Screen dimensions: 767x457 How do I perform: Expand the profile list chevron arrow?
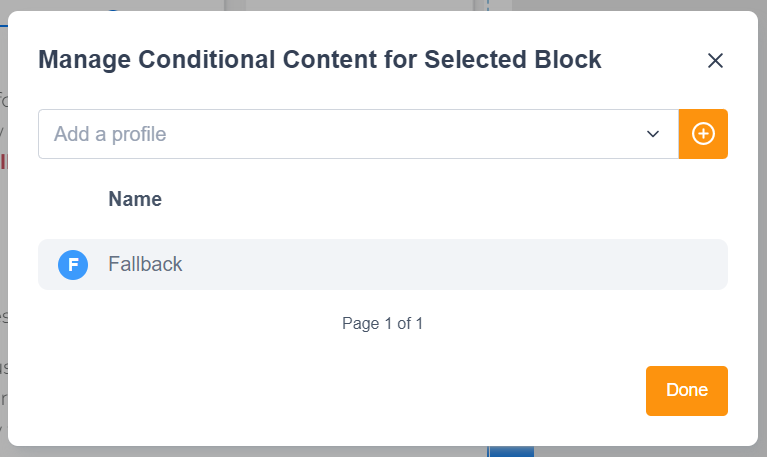pos(653,134)
